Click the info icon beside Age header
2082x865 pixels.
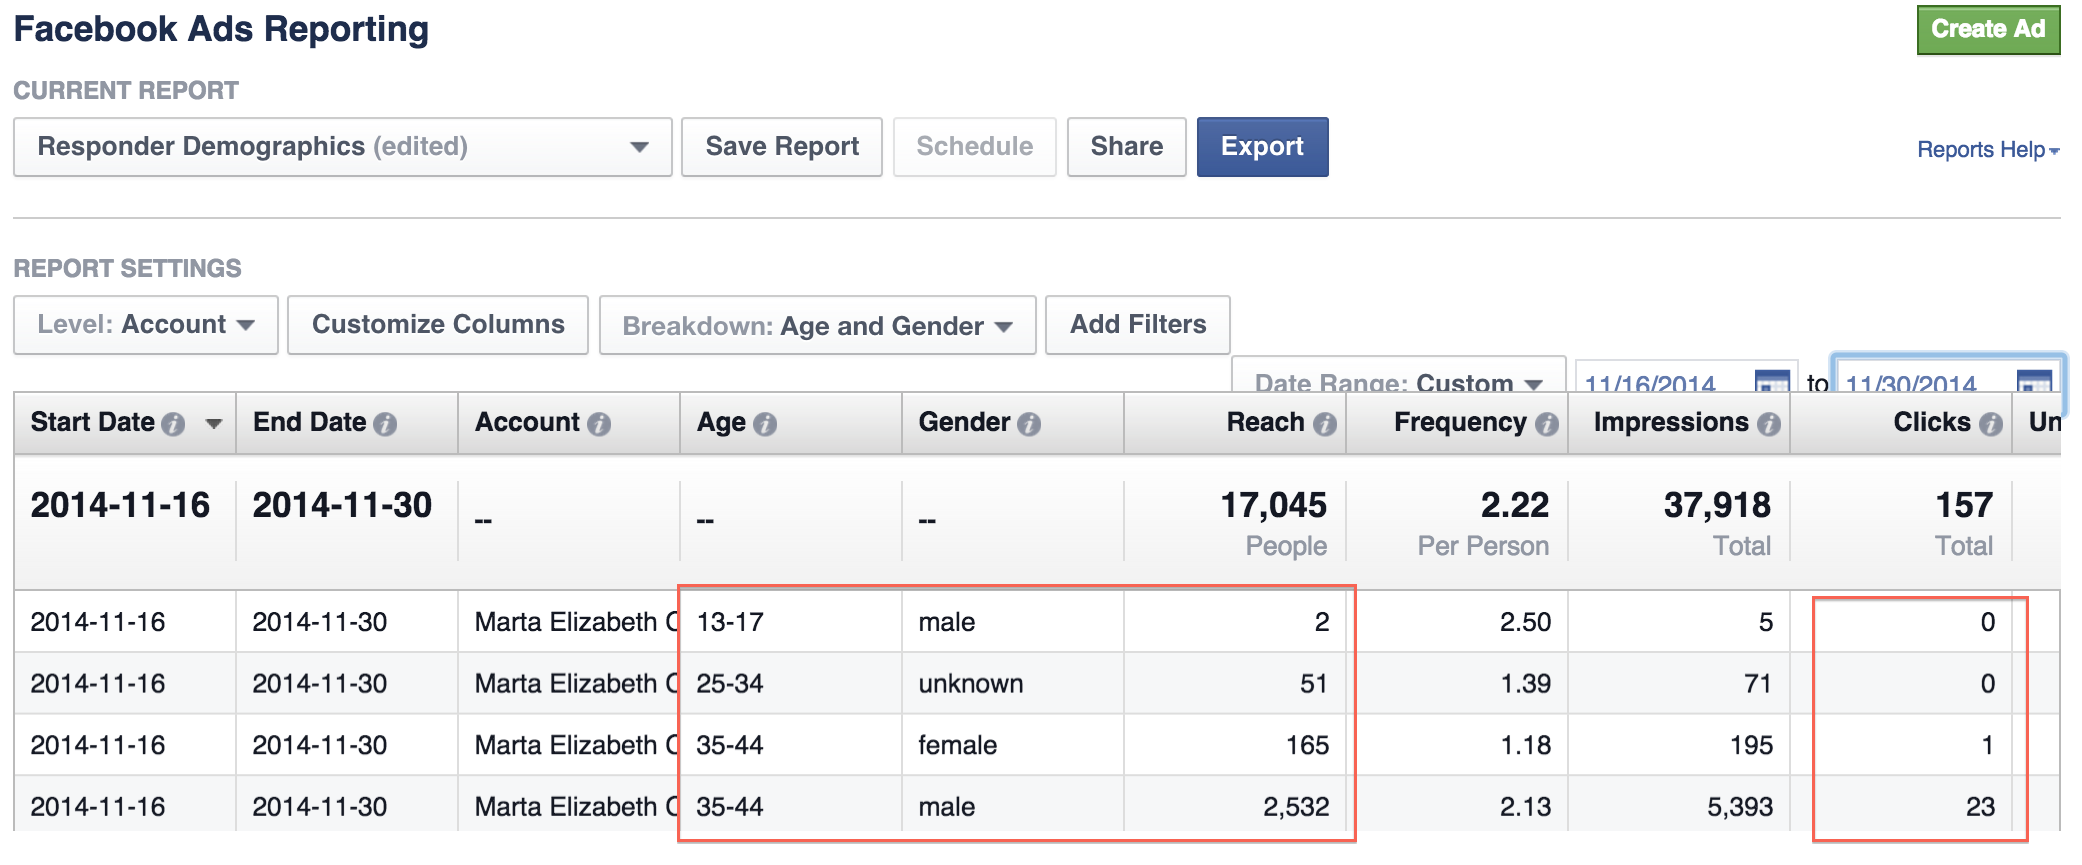[765, 424]
